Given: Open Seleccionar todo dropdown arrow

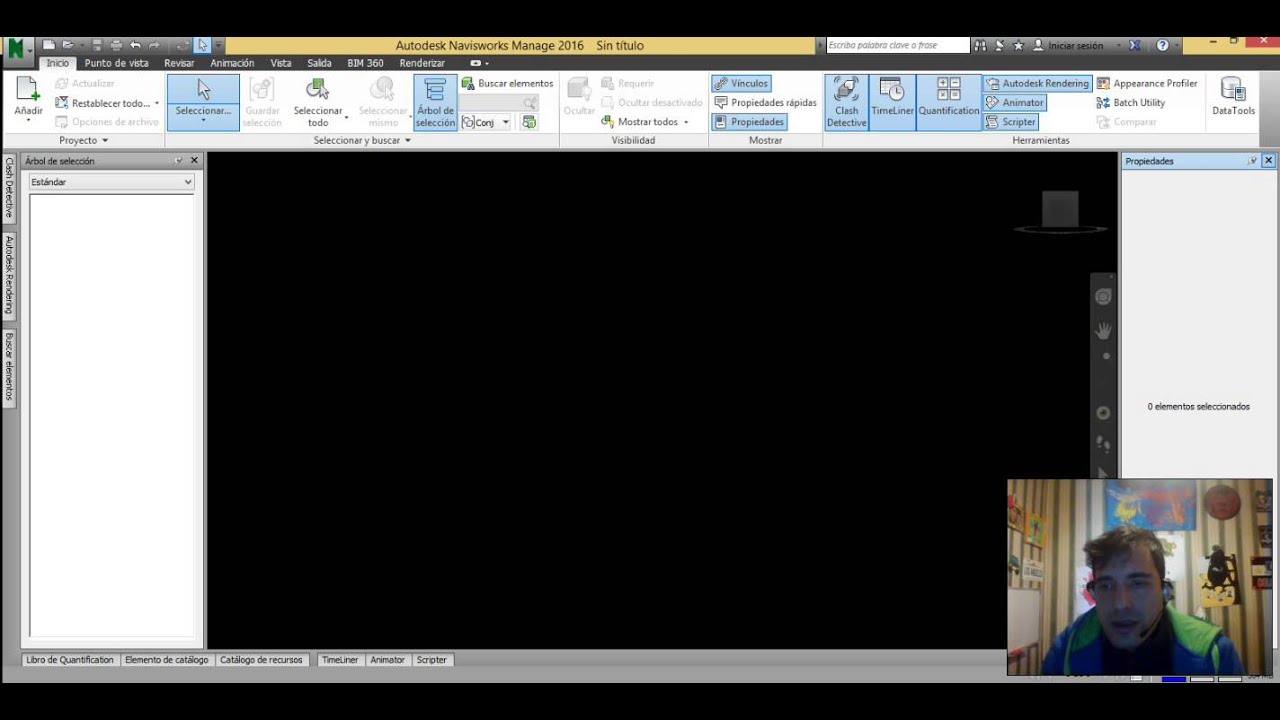Looking at the screenshot, I should [x=346, y=120].
